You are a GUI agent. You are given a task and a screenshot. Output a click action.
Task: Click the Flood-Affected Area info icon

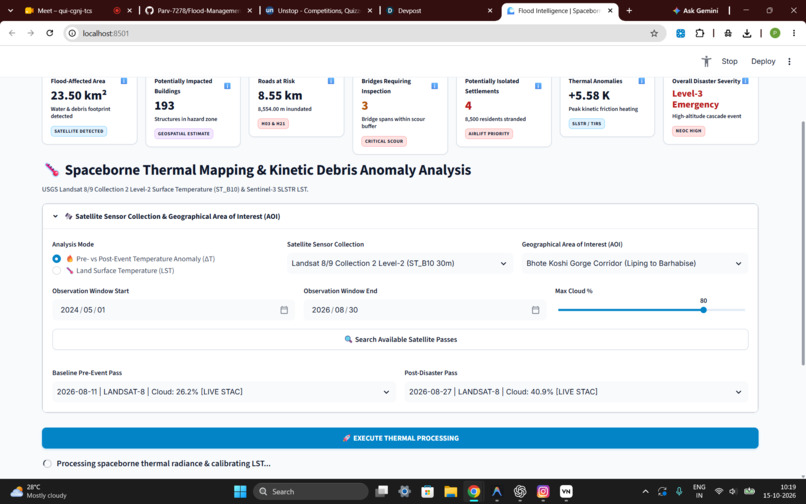point(124,81)
